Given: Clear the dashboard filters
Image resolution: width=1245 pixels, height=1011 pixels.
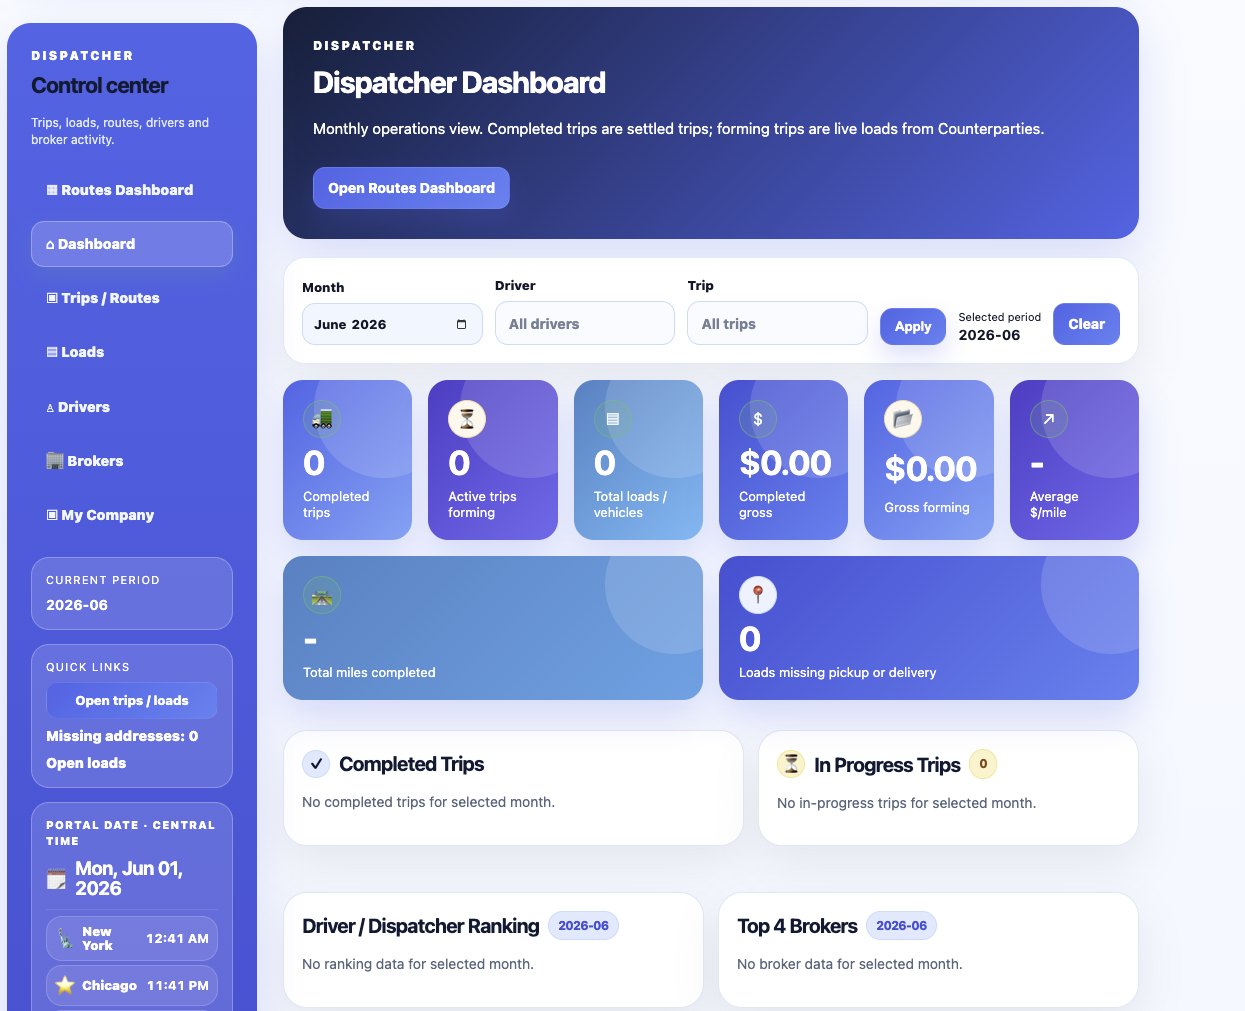Looking at the screenshot, I should (x=1086, y=324).
